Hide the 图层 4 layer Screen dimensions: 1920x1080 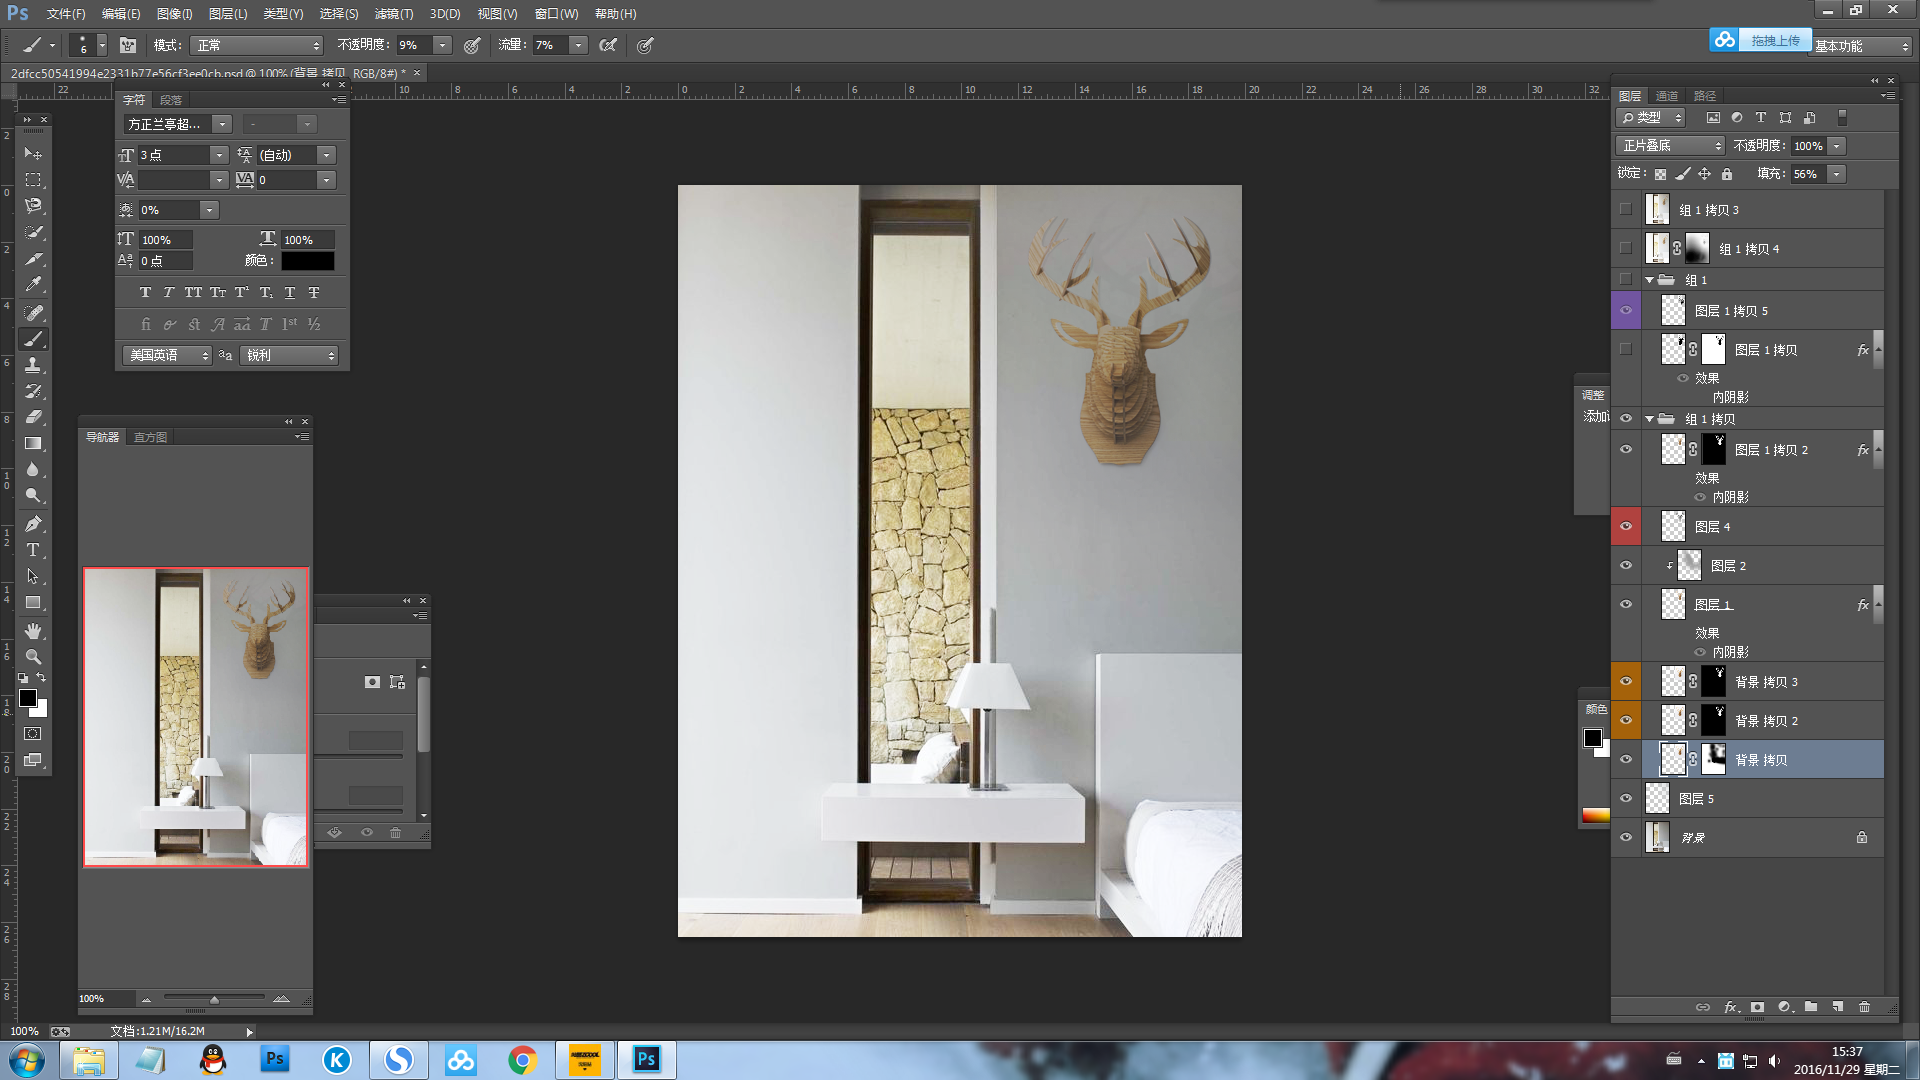coord(1626,526)
